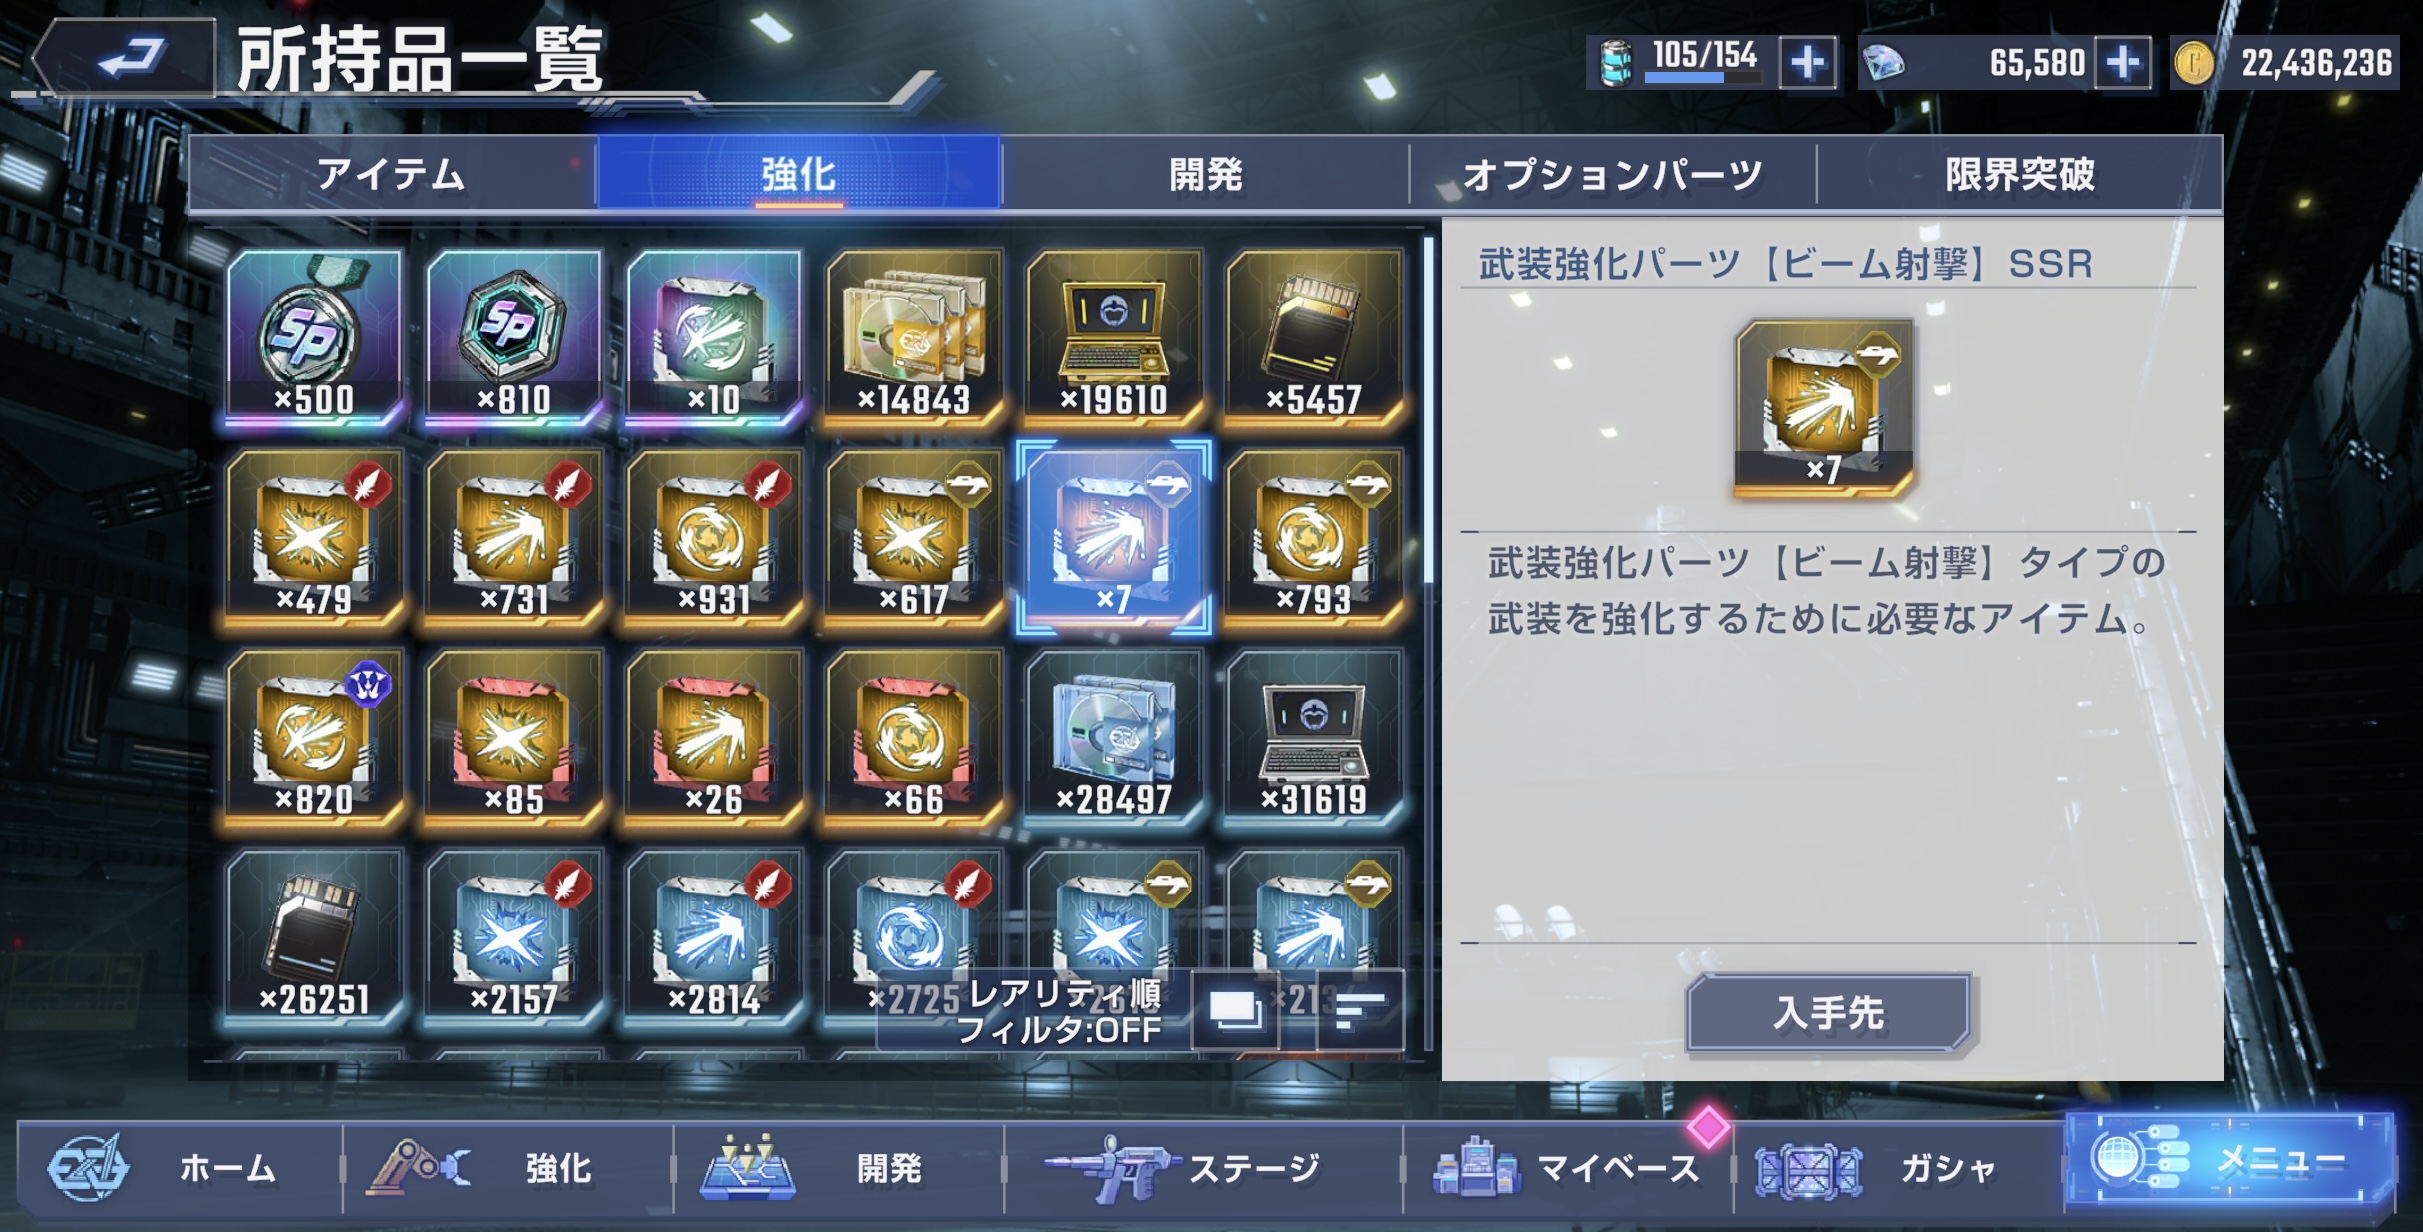Select the gold laptop item x19610
The height and width of the screenshot is (1232, 2423).
[1114, 337]
